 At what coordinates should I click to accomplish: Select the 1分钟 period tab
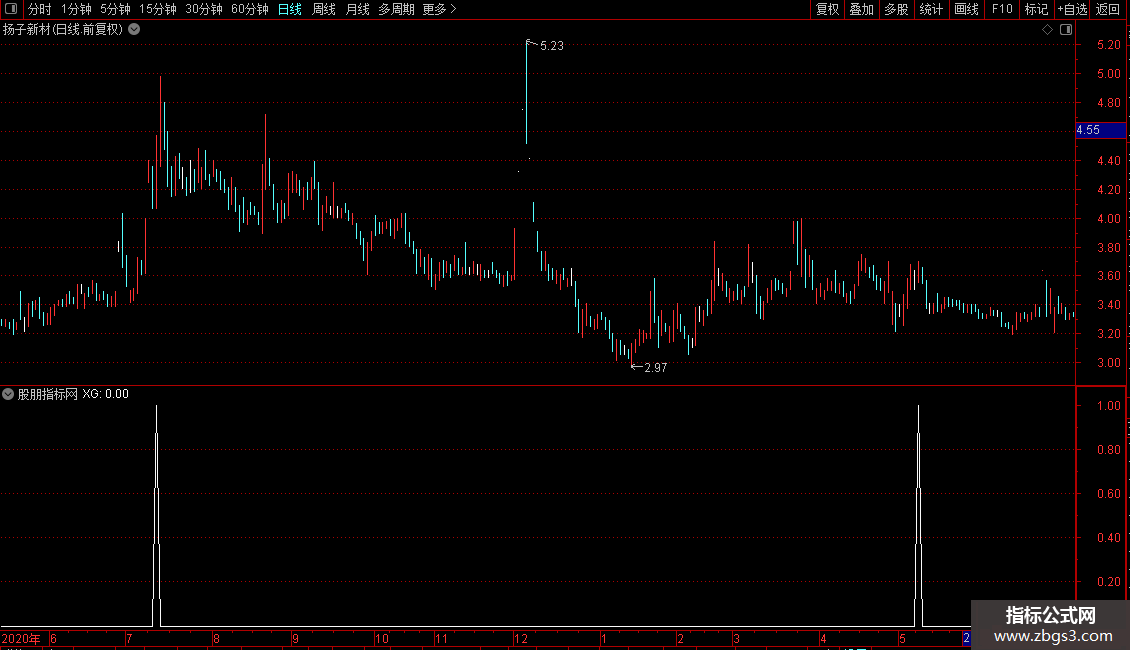coord(76,9)
